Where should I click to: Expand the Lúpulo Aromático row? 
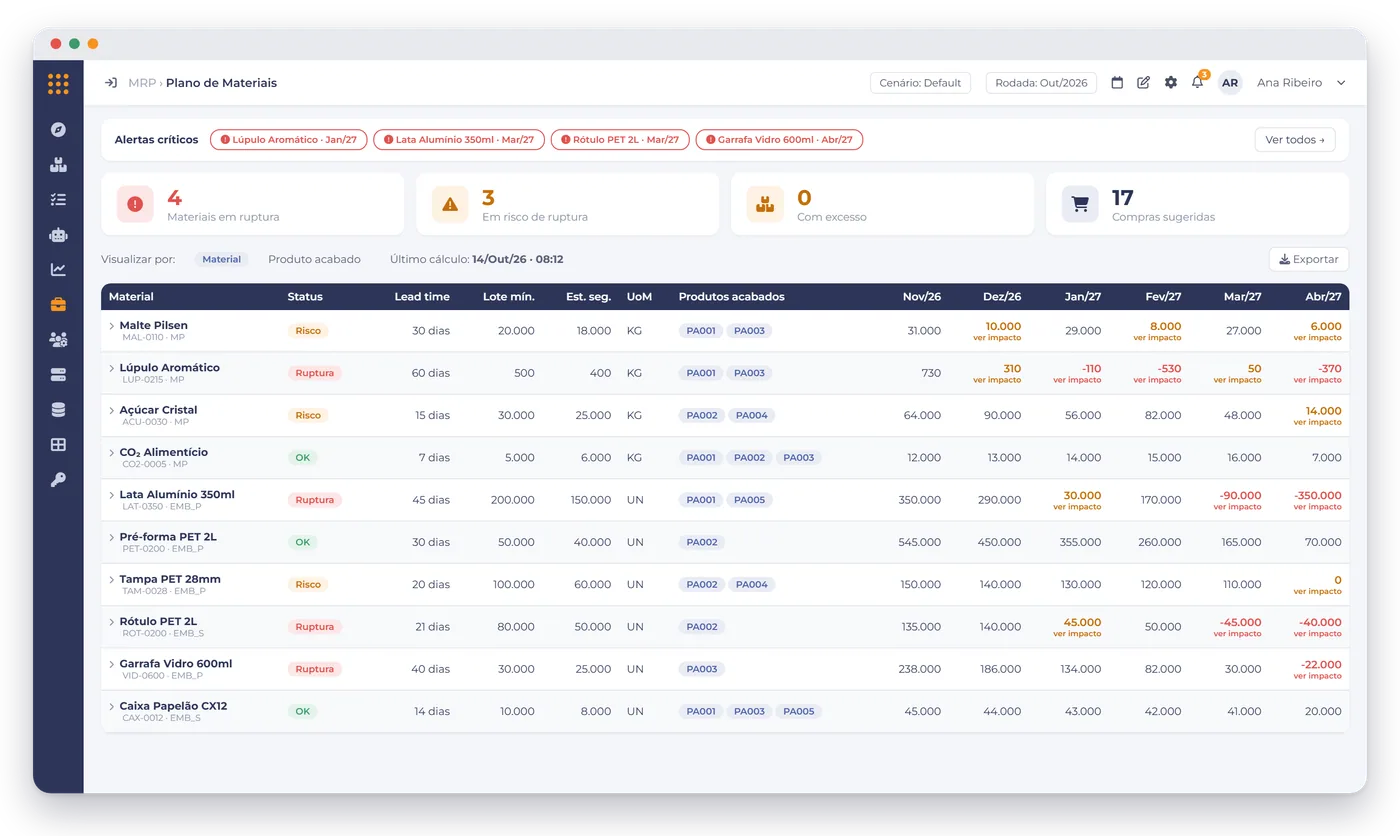pos(112,367)
